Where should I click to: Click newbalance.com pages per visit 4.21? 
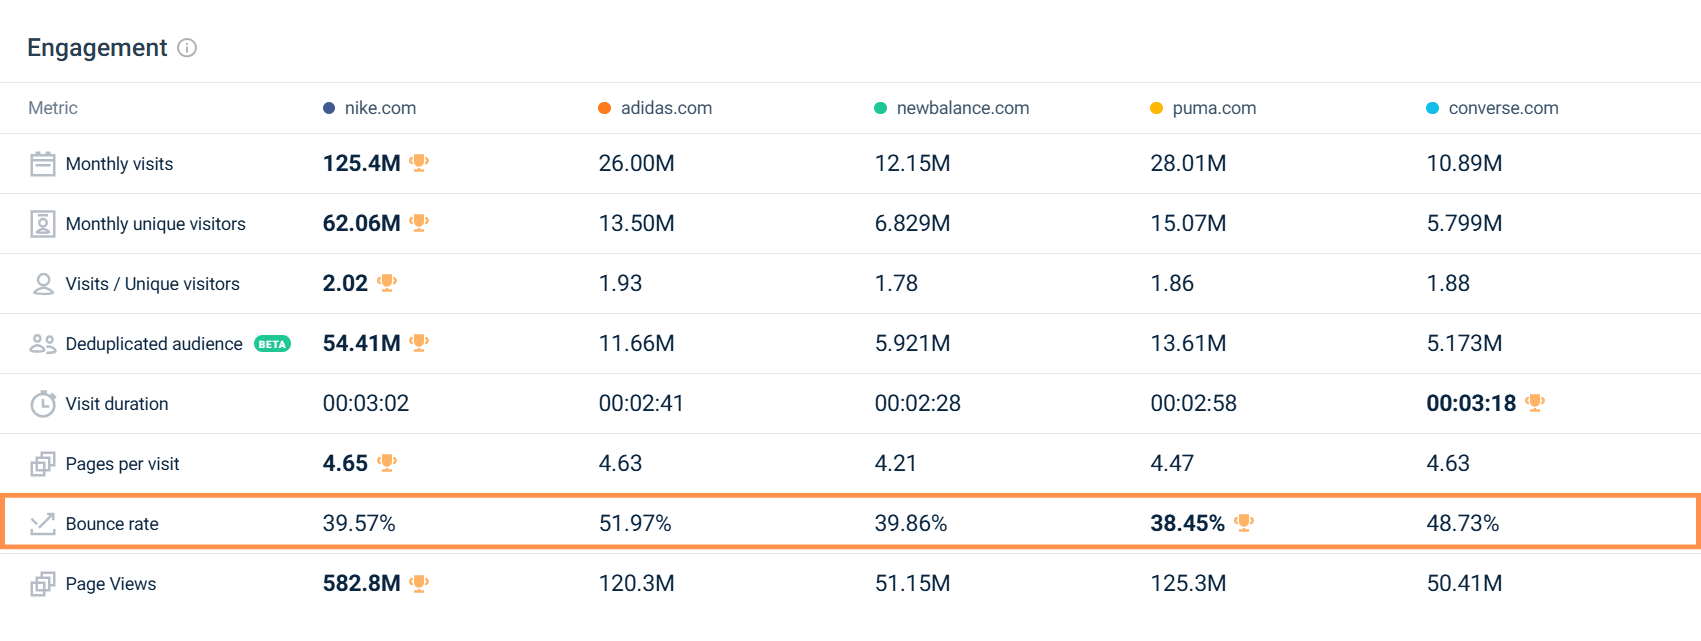pos(896,463)
